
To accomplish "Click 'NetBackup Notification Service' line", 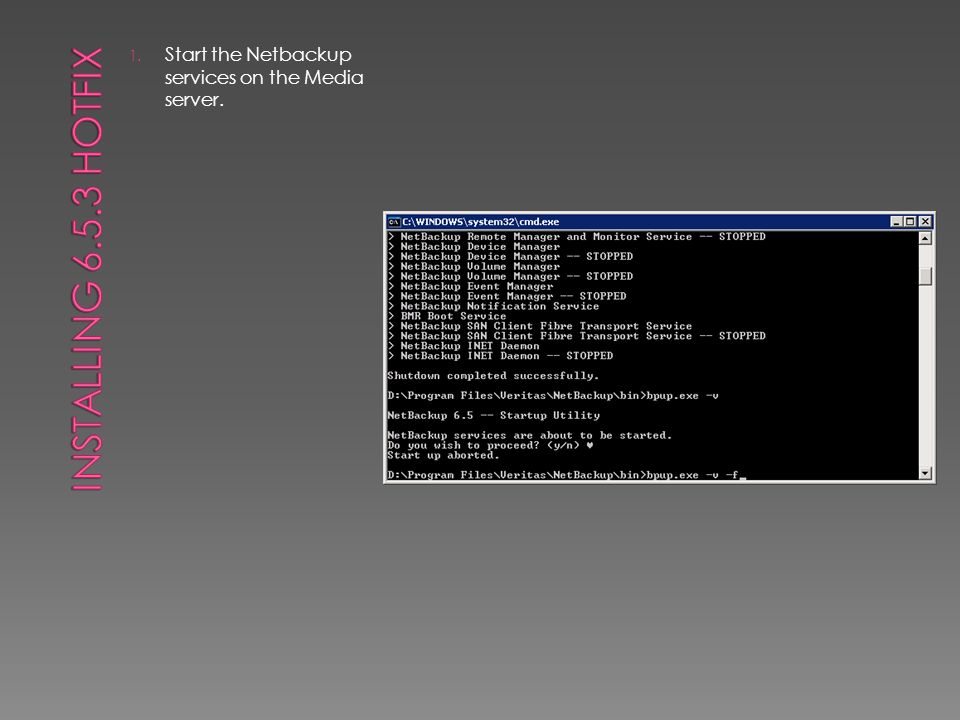I will [493, 306].
